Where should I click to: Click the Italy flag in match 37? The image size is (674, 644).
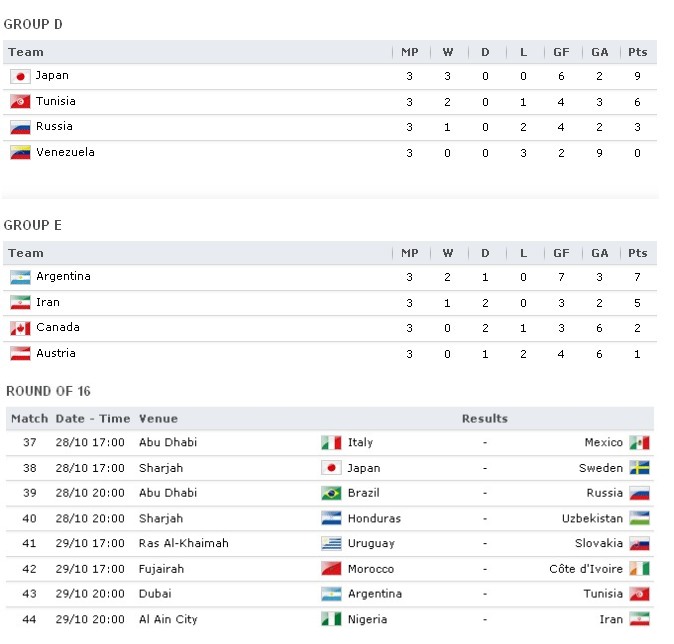tap(331, 442)
